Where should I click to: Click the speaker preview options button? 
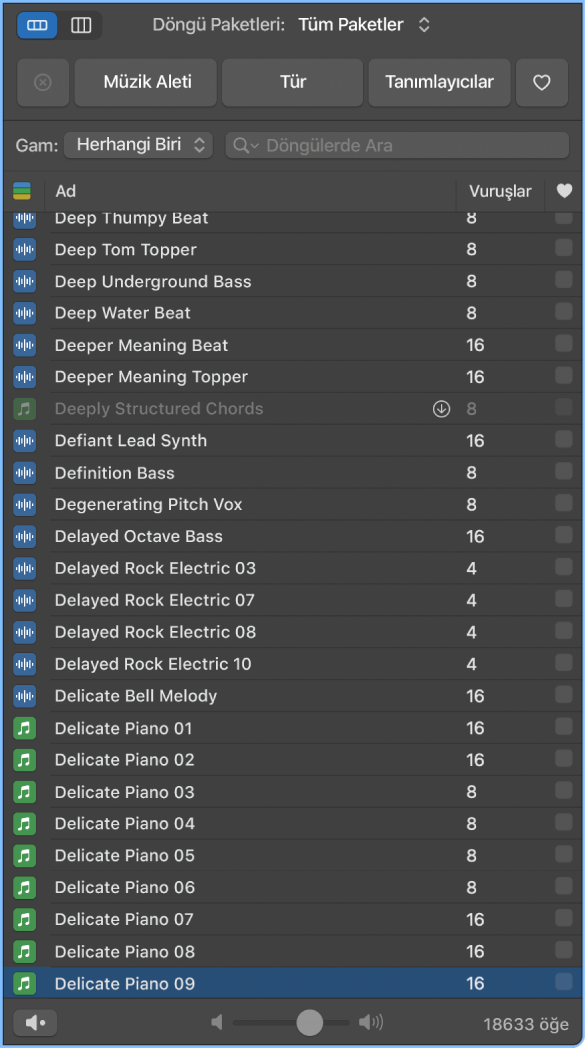pyautogui.click(x=35, y=1023)
